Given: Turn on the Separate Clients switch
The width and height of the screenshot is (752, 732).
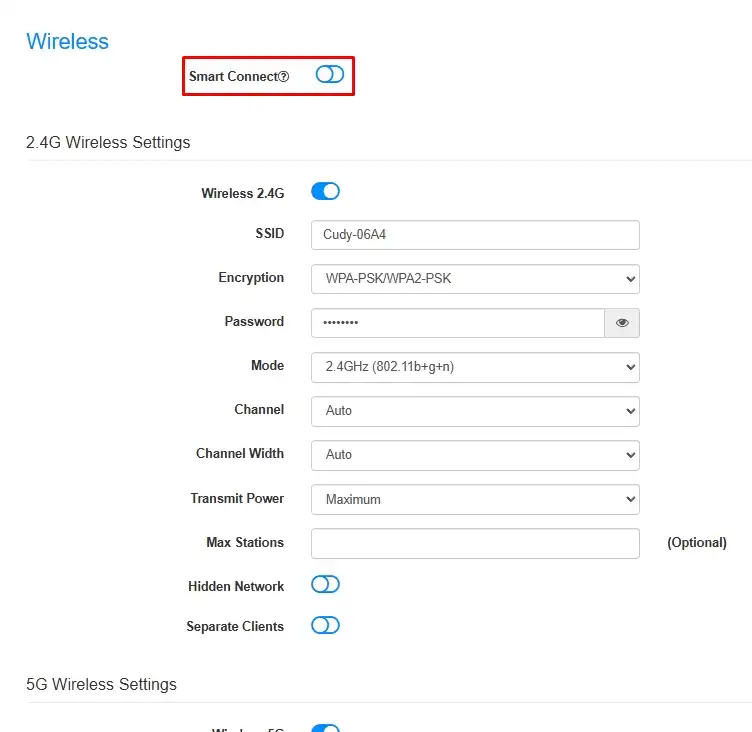Looking at the screenshot, I should click(325, 626).
